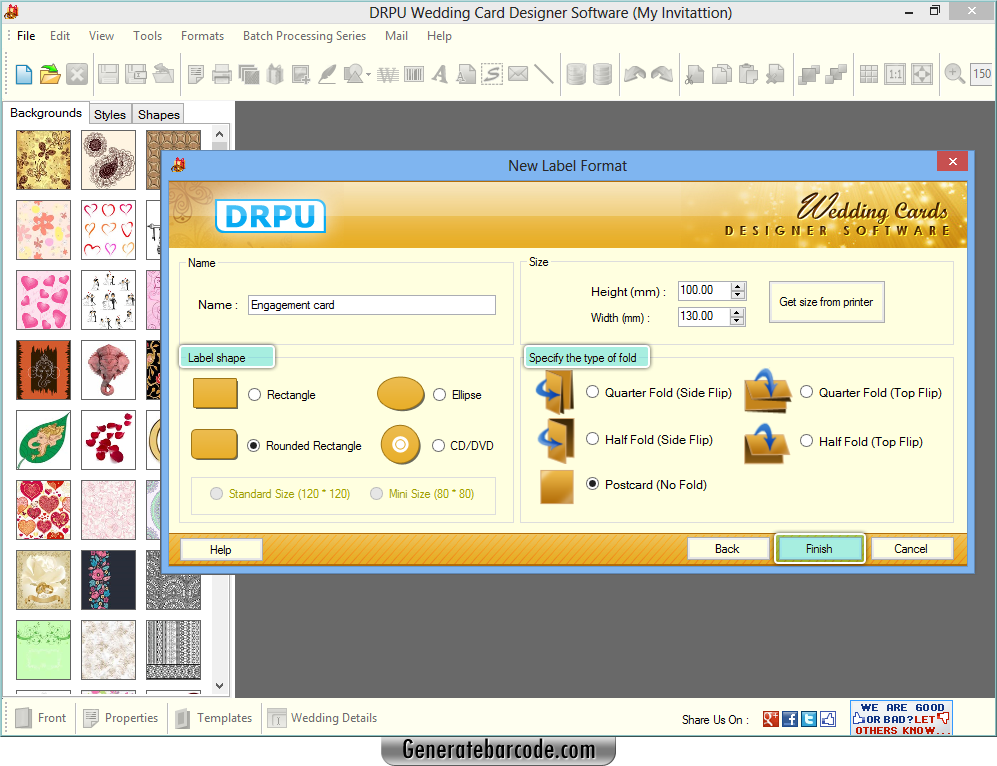
Task: Select the Rectangle label shape
Action: pos(254,395)
